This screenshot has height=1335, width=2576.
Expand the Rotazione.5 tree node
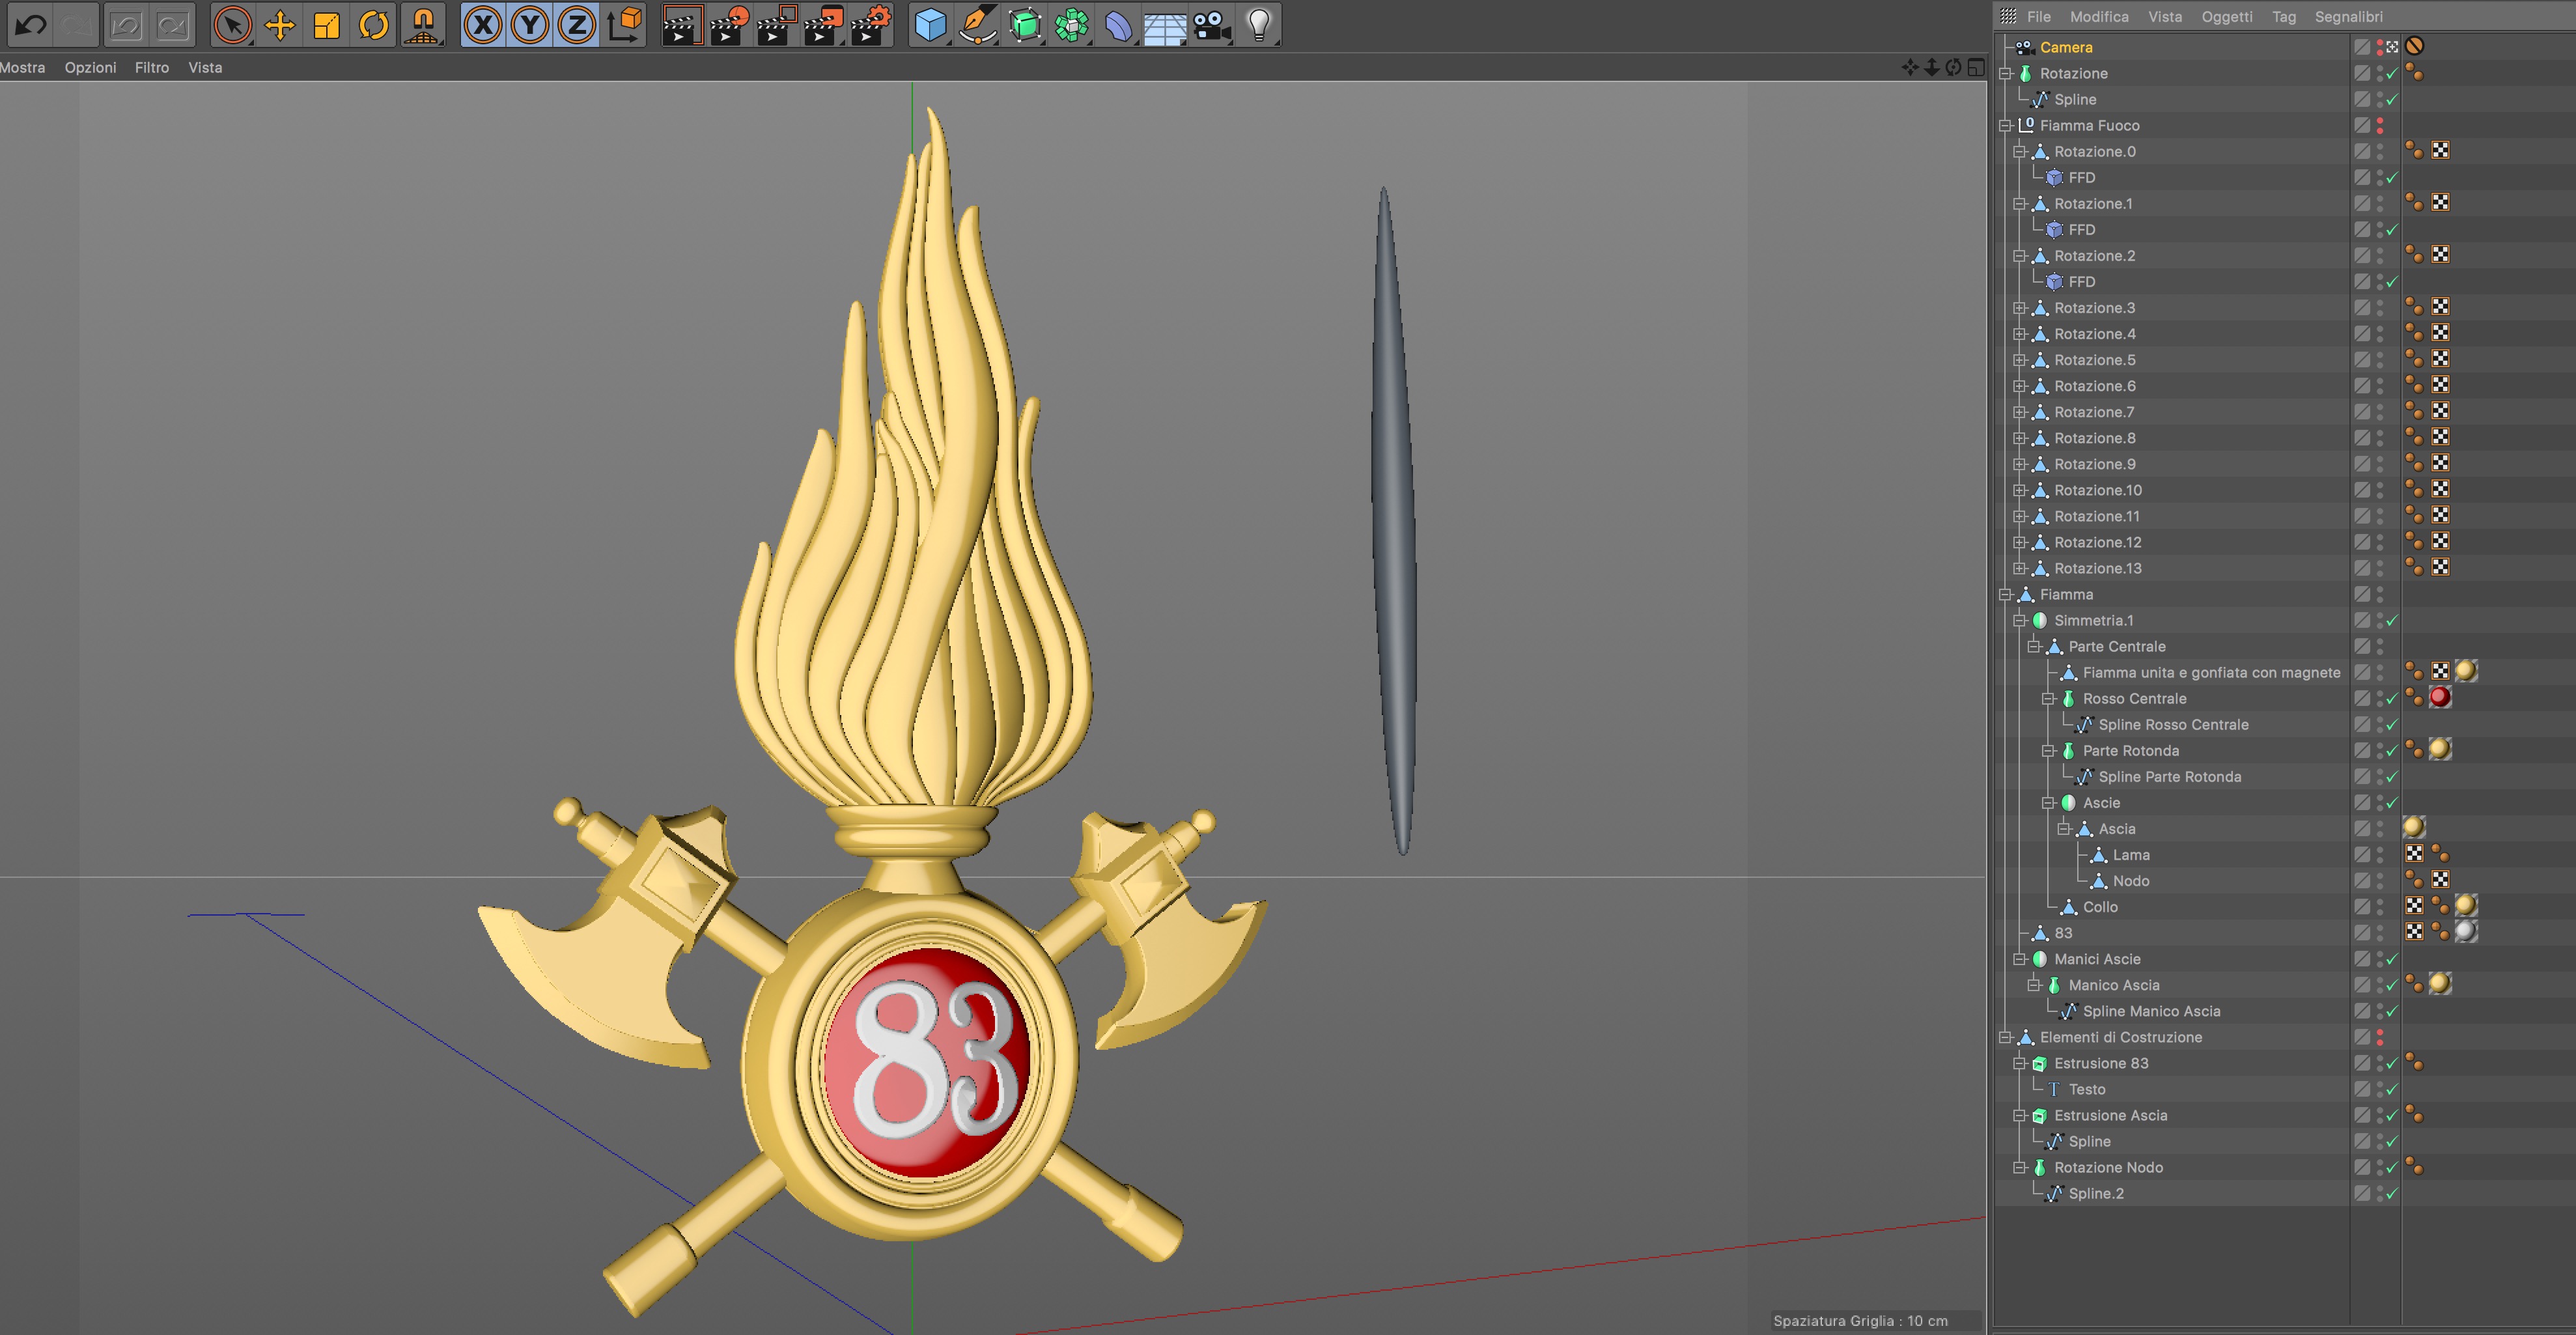[x=2019, y=360]
